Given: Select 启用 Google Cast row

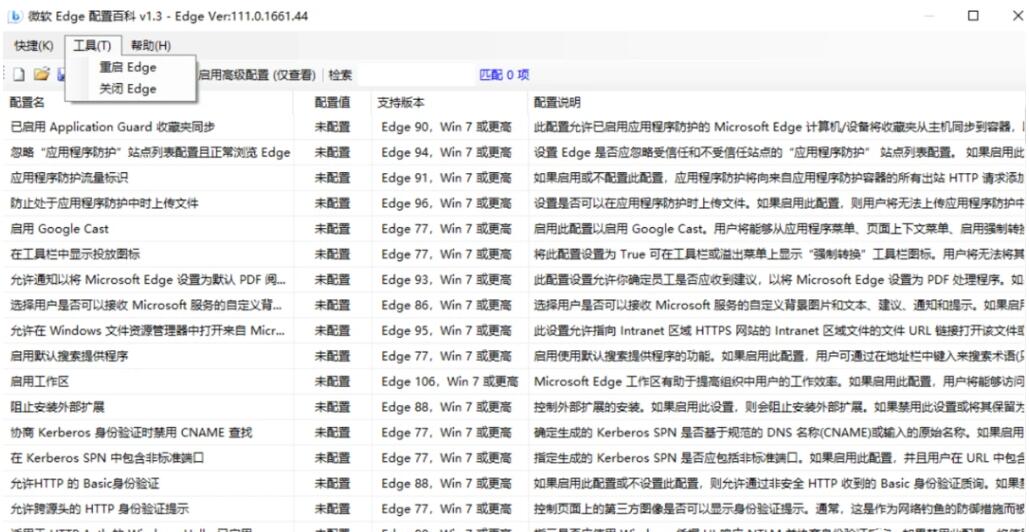Looking at the screenshot, I should coord(514,229).
